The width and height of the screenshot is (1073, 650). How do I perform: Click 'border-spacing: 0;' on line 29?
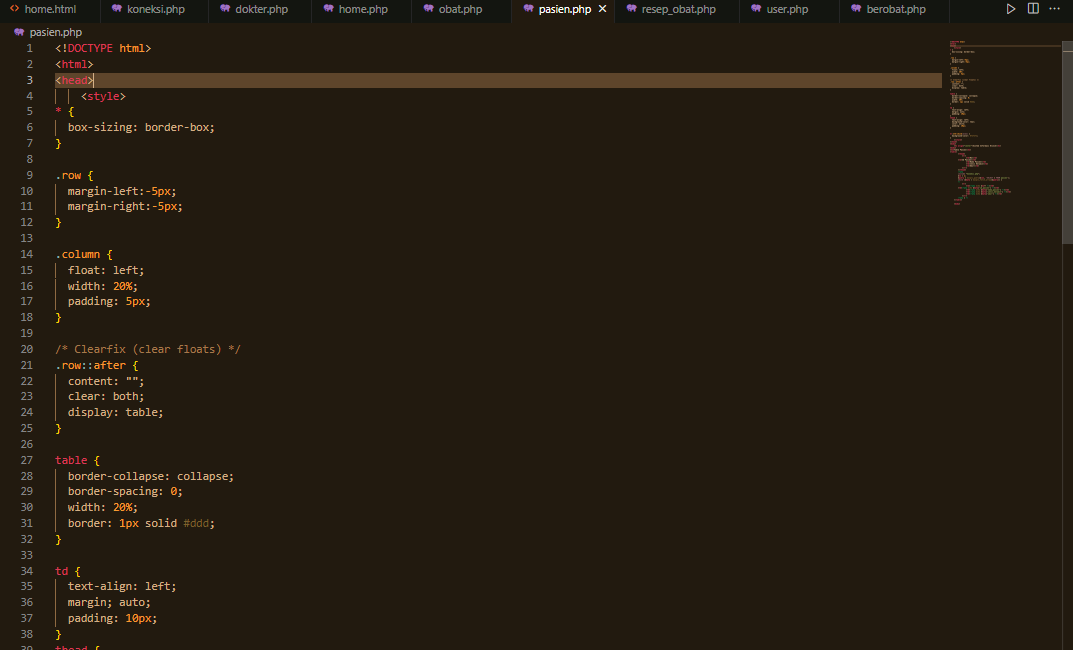click(125, 492)
